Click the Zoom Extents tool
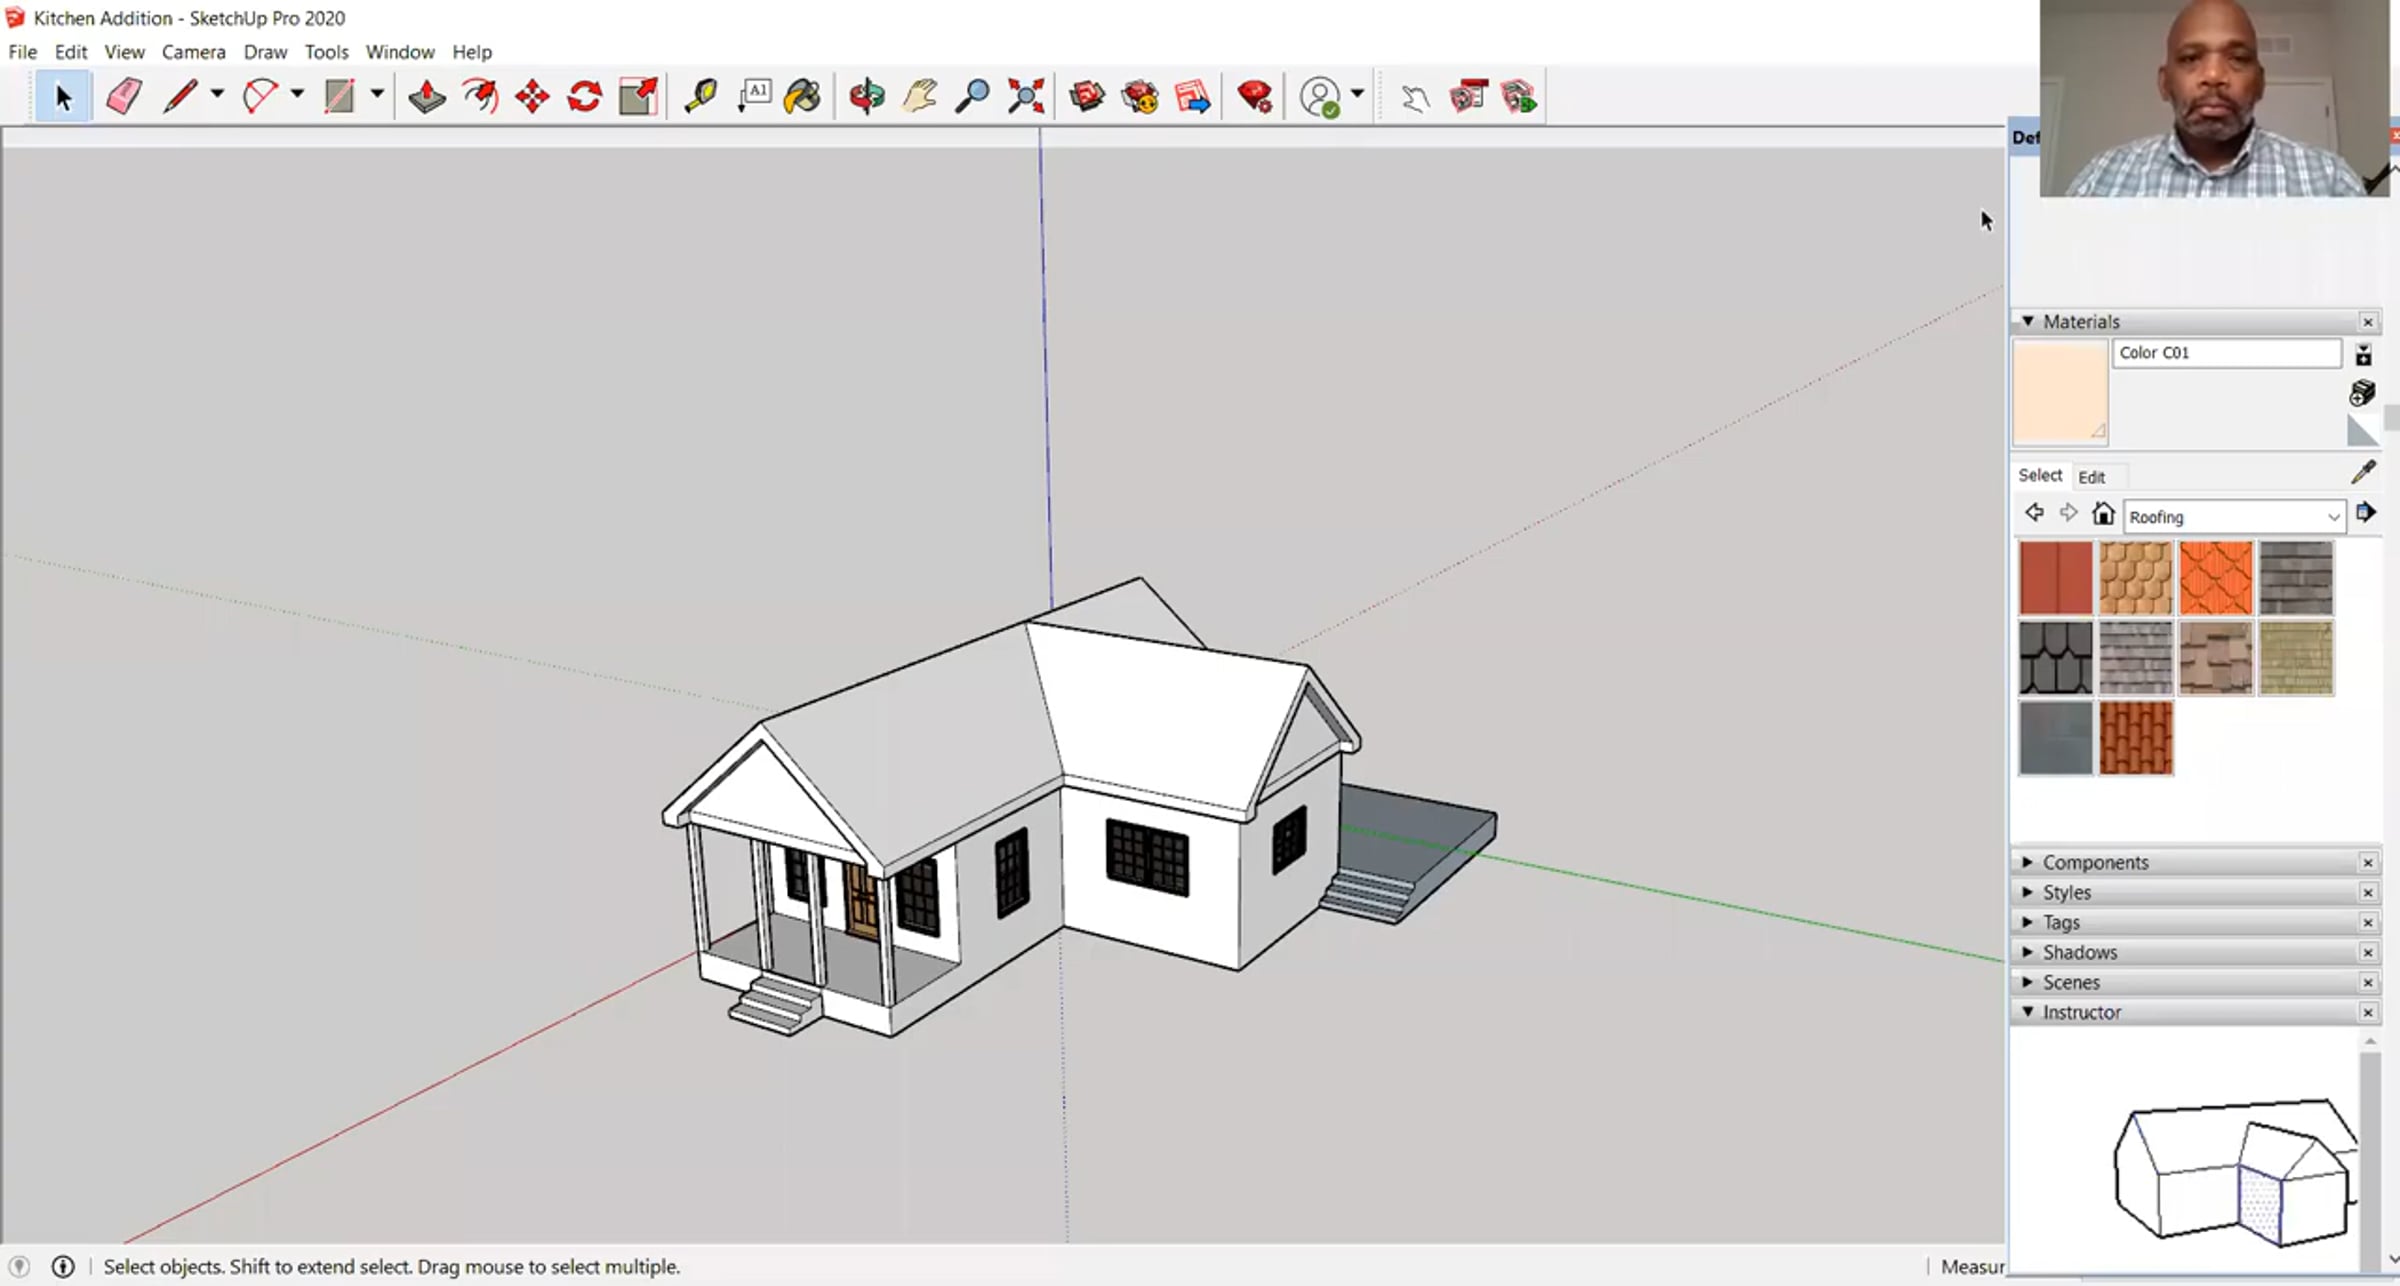Screen dimensions: 2400x1286 pyautogui.click(x=1025, y=97)
